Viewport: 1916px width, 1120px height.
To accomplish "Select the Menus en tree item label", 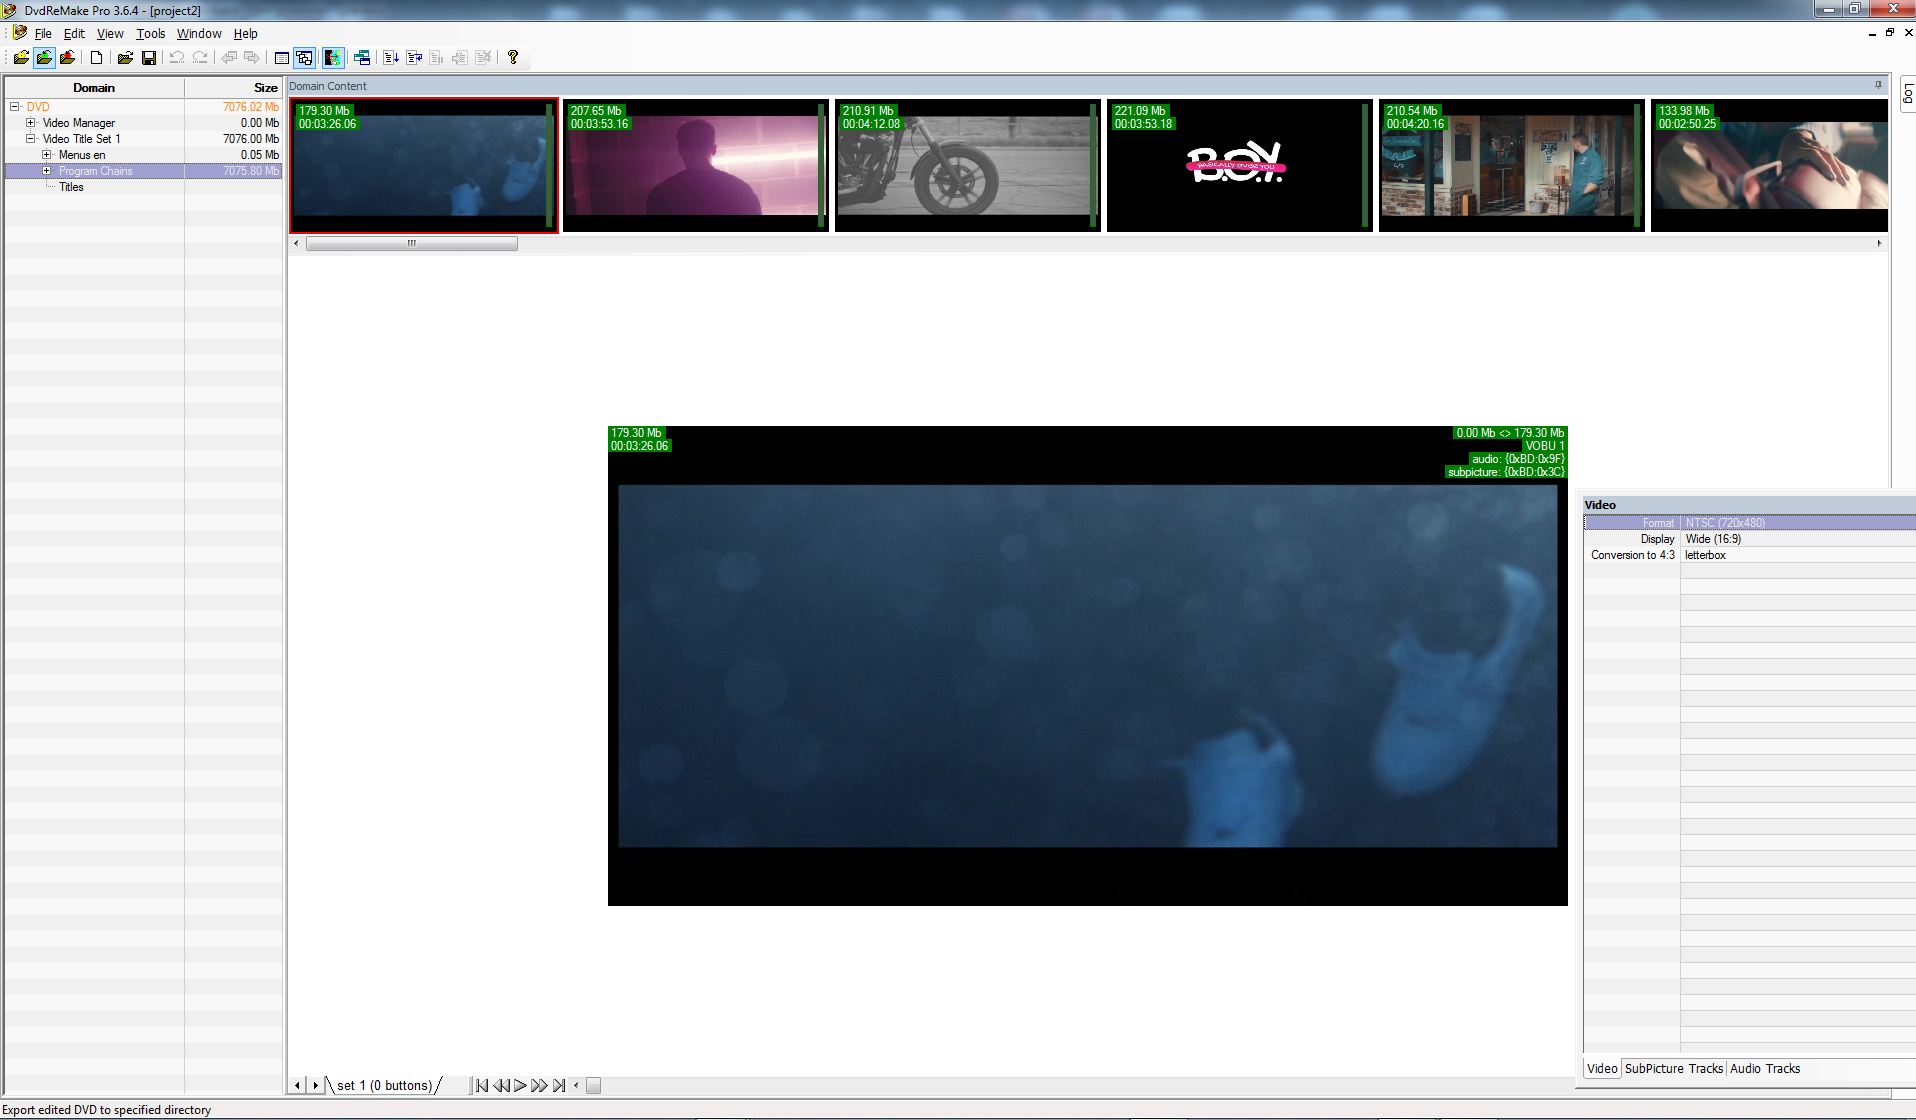I will (81, 155).
